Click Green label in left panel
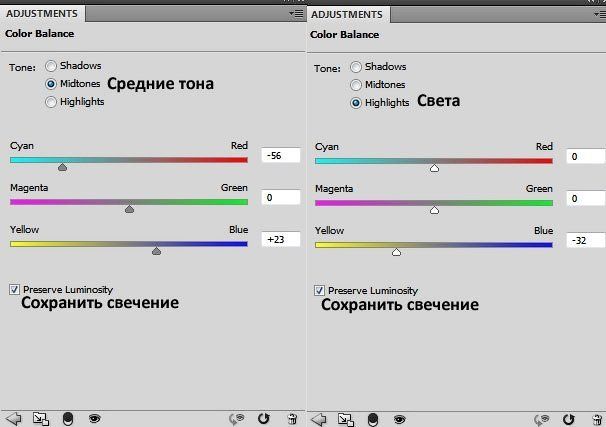The height and width of the screenshot is (427, 606). 234,188
